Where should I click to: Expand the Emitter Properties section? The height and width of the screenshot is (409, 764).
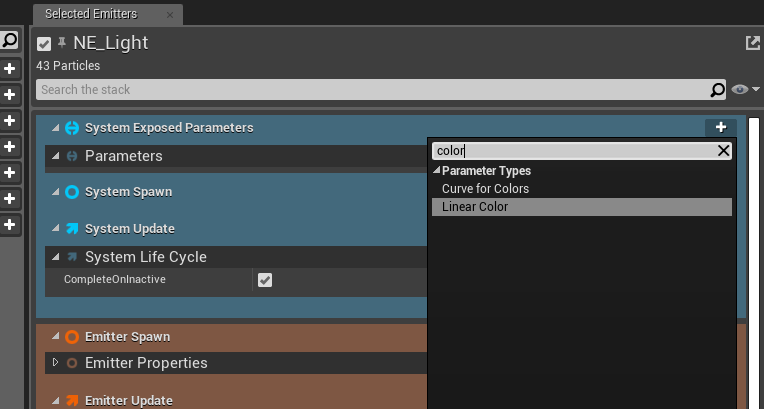click(55, 362)
